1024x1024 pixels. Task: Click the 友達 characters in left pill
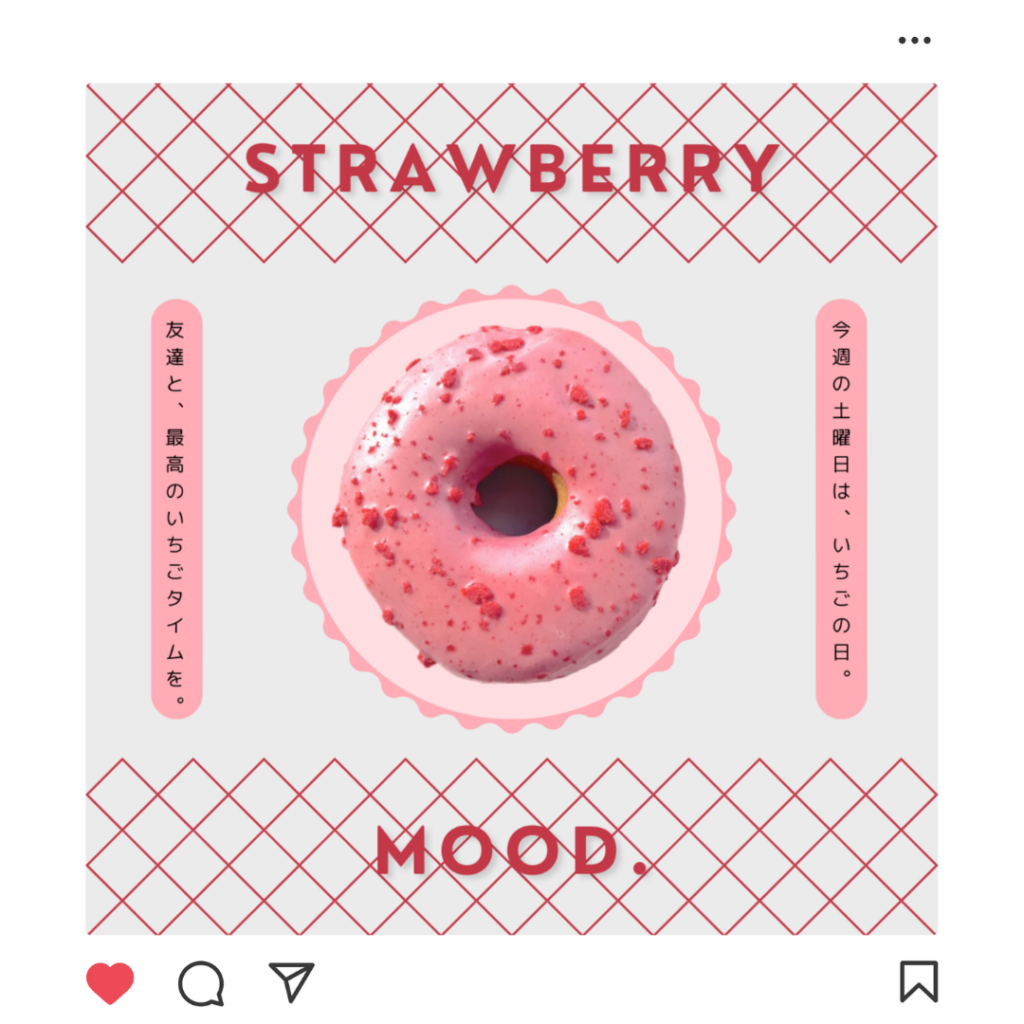point(175,344)
